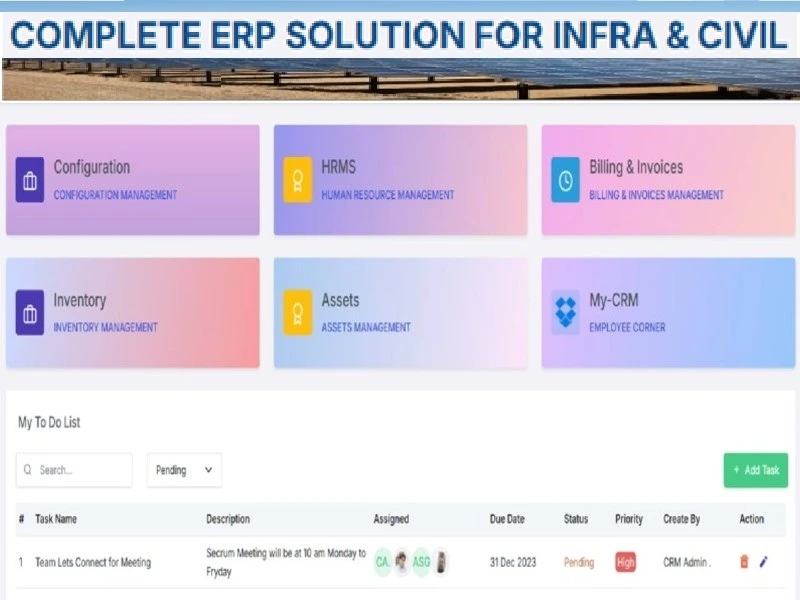Click the Add Task button
Screen dimensions: 800x600
(755, 470)
